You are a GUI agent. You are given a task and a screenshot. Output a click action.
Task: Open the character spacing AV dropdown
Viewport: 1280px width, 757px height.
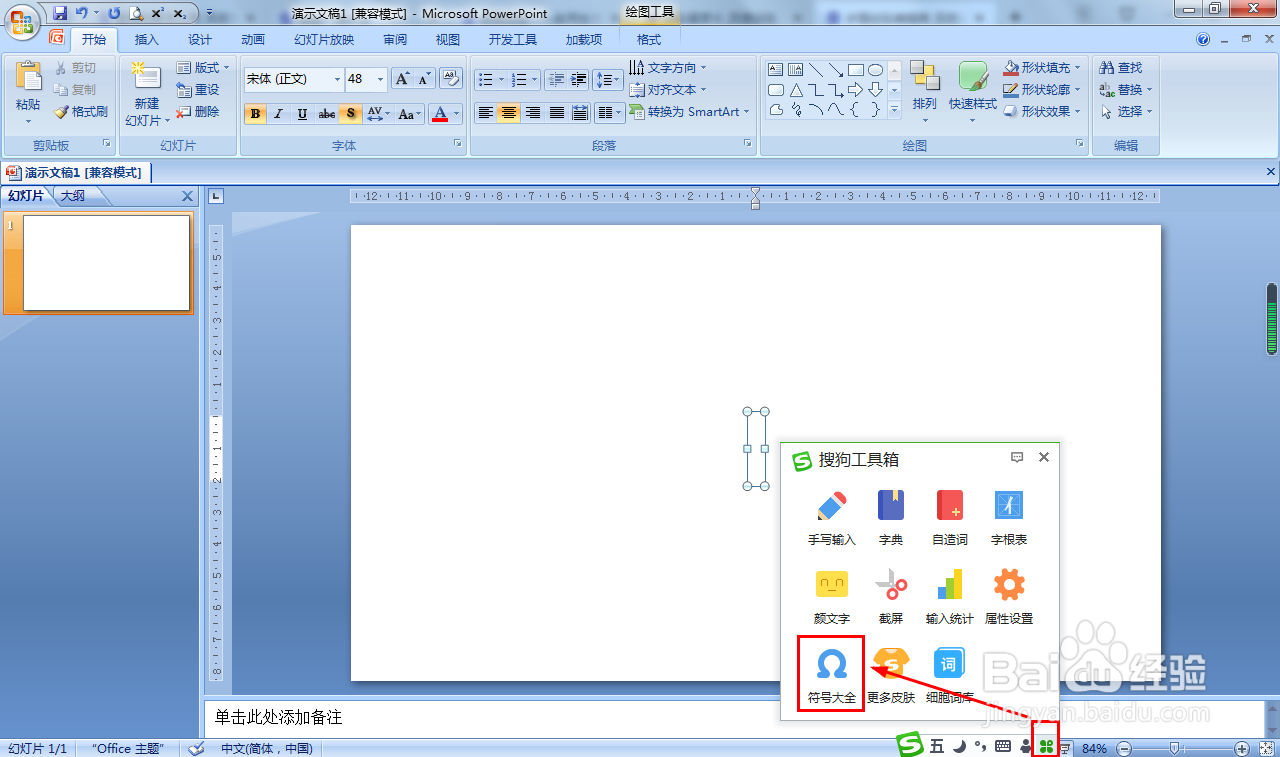(378, 114)
